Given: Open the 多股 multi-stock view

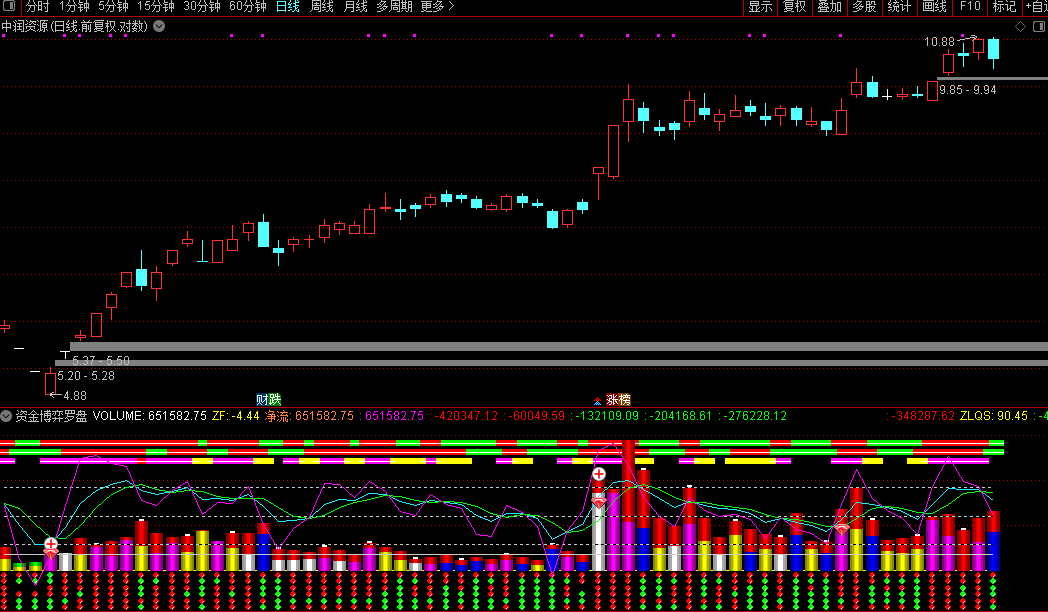Looking at the screenshot, I should click(864, 7).
